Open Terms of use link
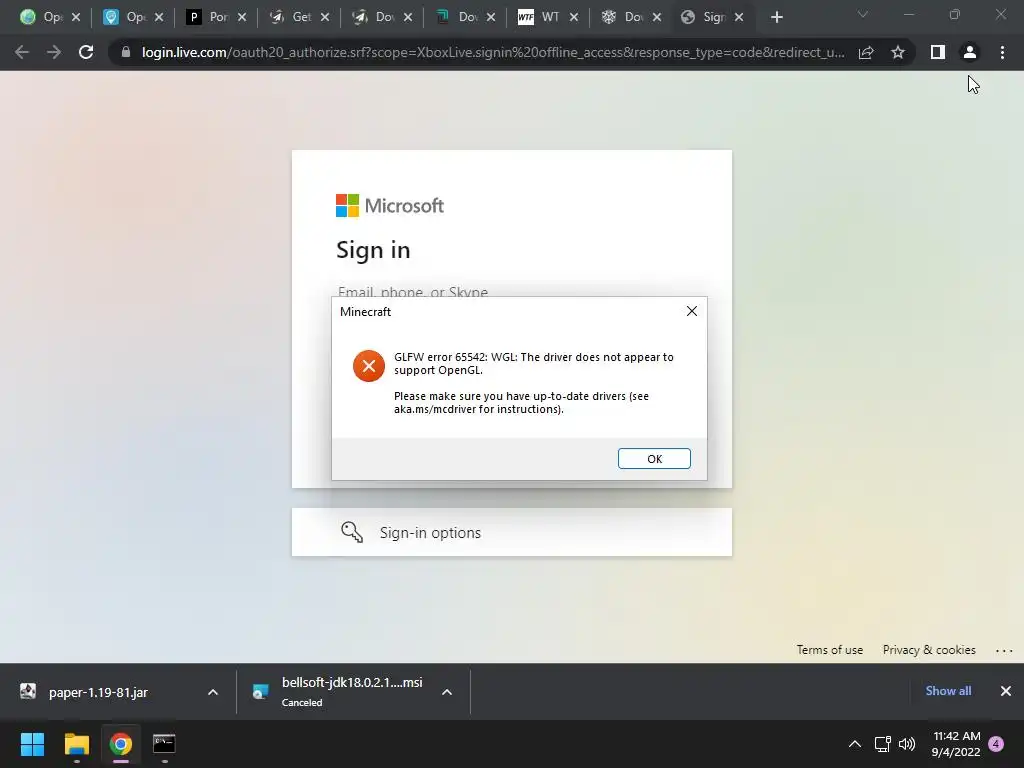 829,650
